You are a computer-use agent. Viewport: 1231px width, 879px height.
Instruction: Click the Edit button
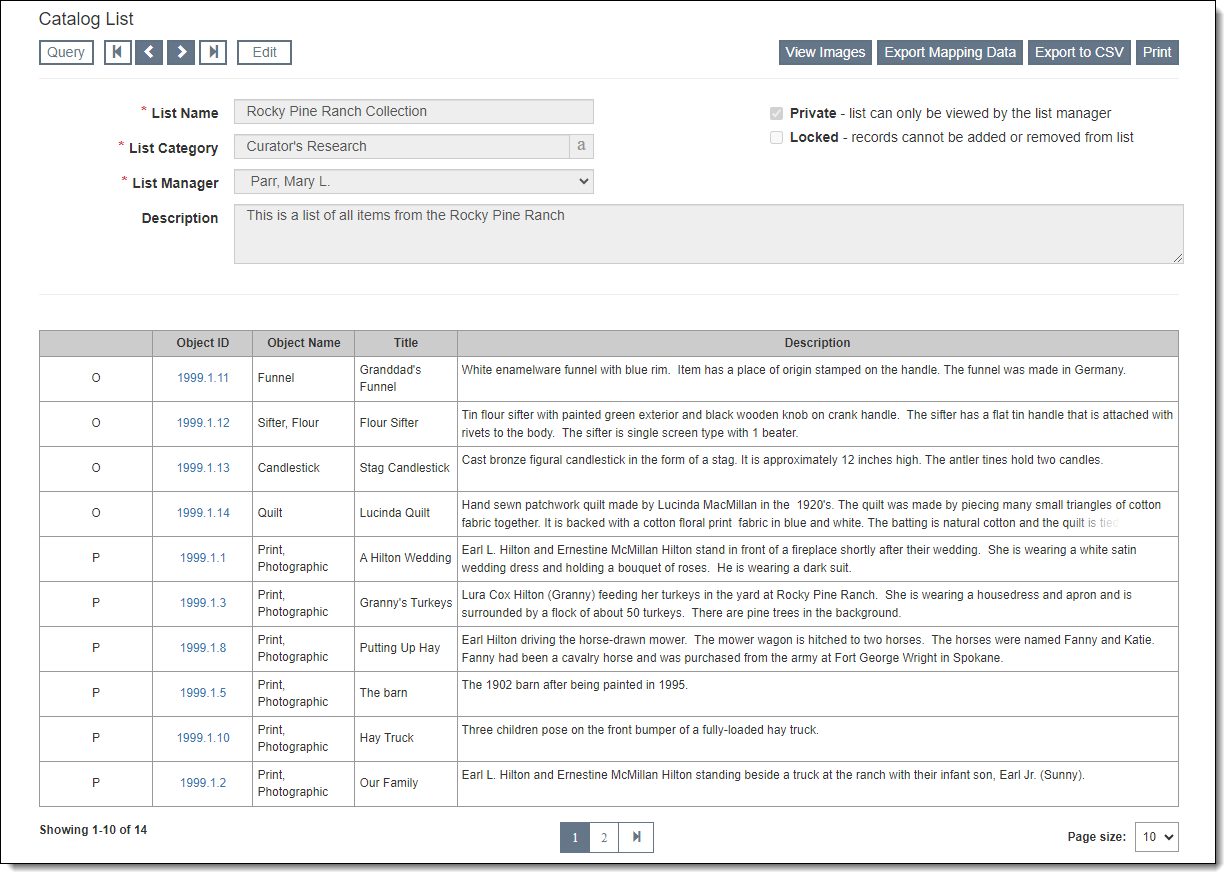point(264,52)
